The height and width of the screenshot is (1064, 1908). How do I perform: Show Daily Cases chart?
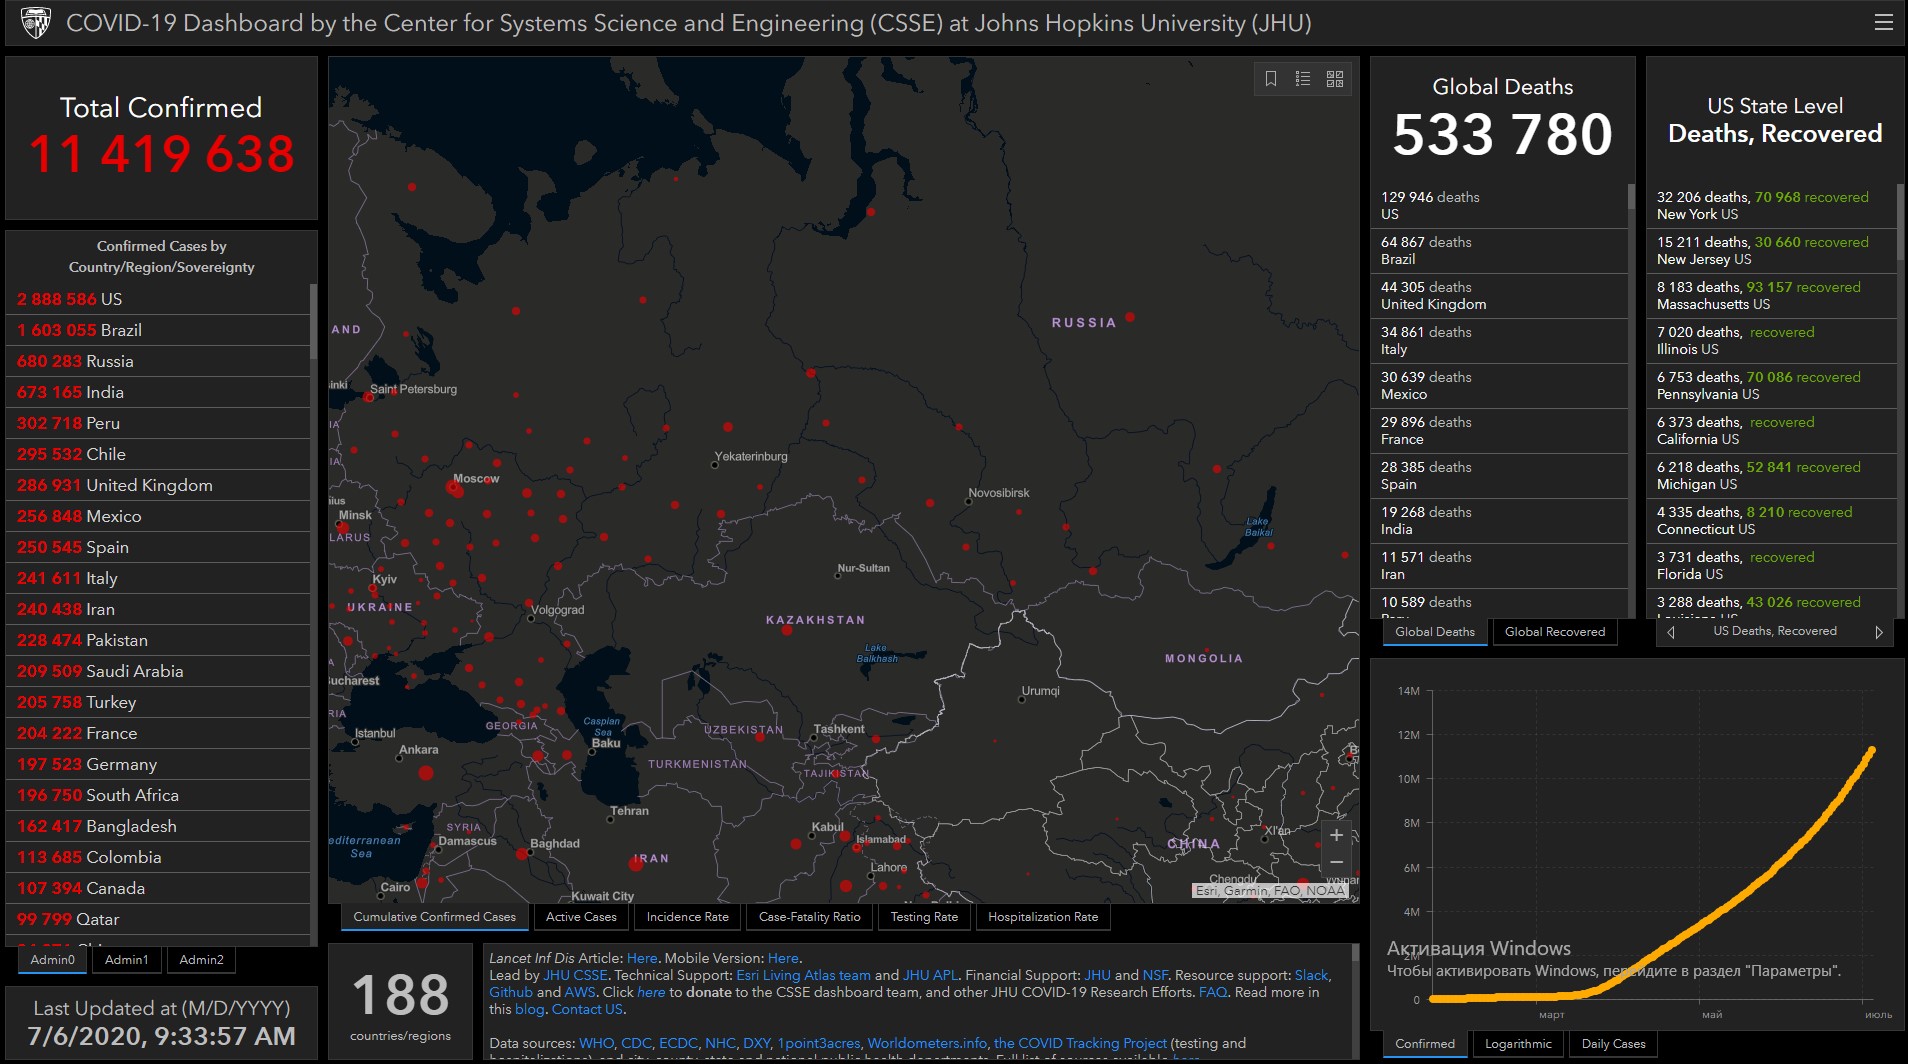(x=1613, y=1044)
